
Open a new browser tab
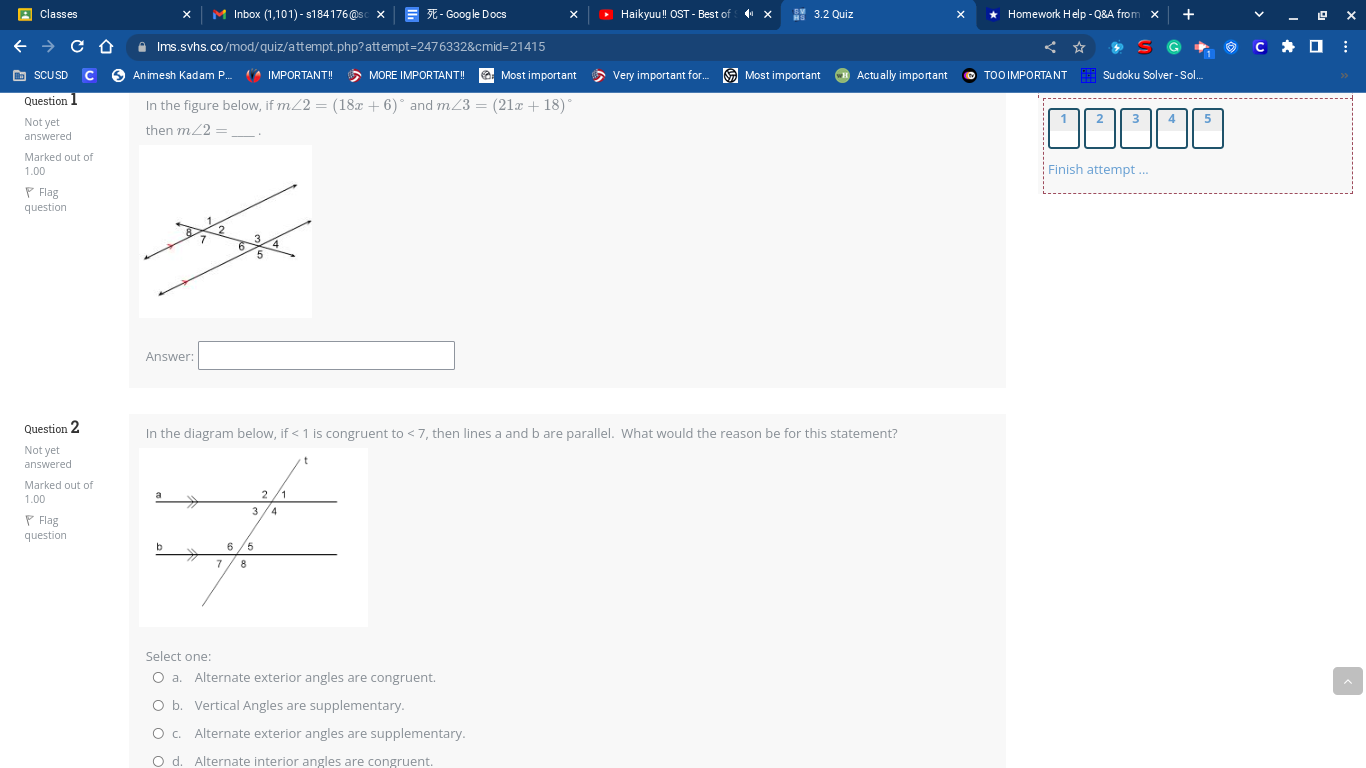[1188, 14]
